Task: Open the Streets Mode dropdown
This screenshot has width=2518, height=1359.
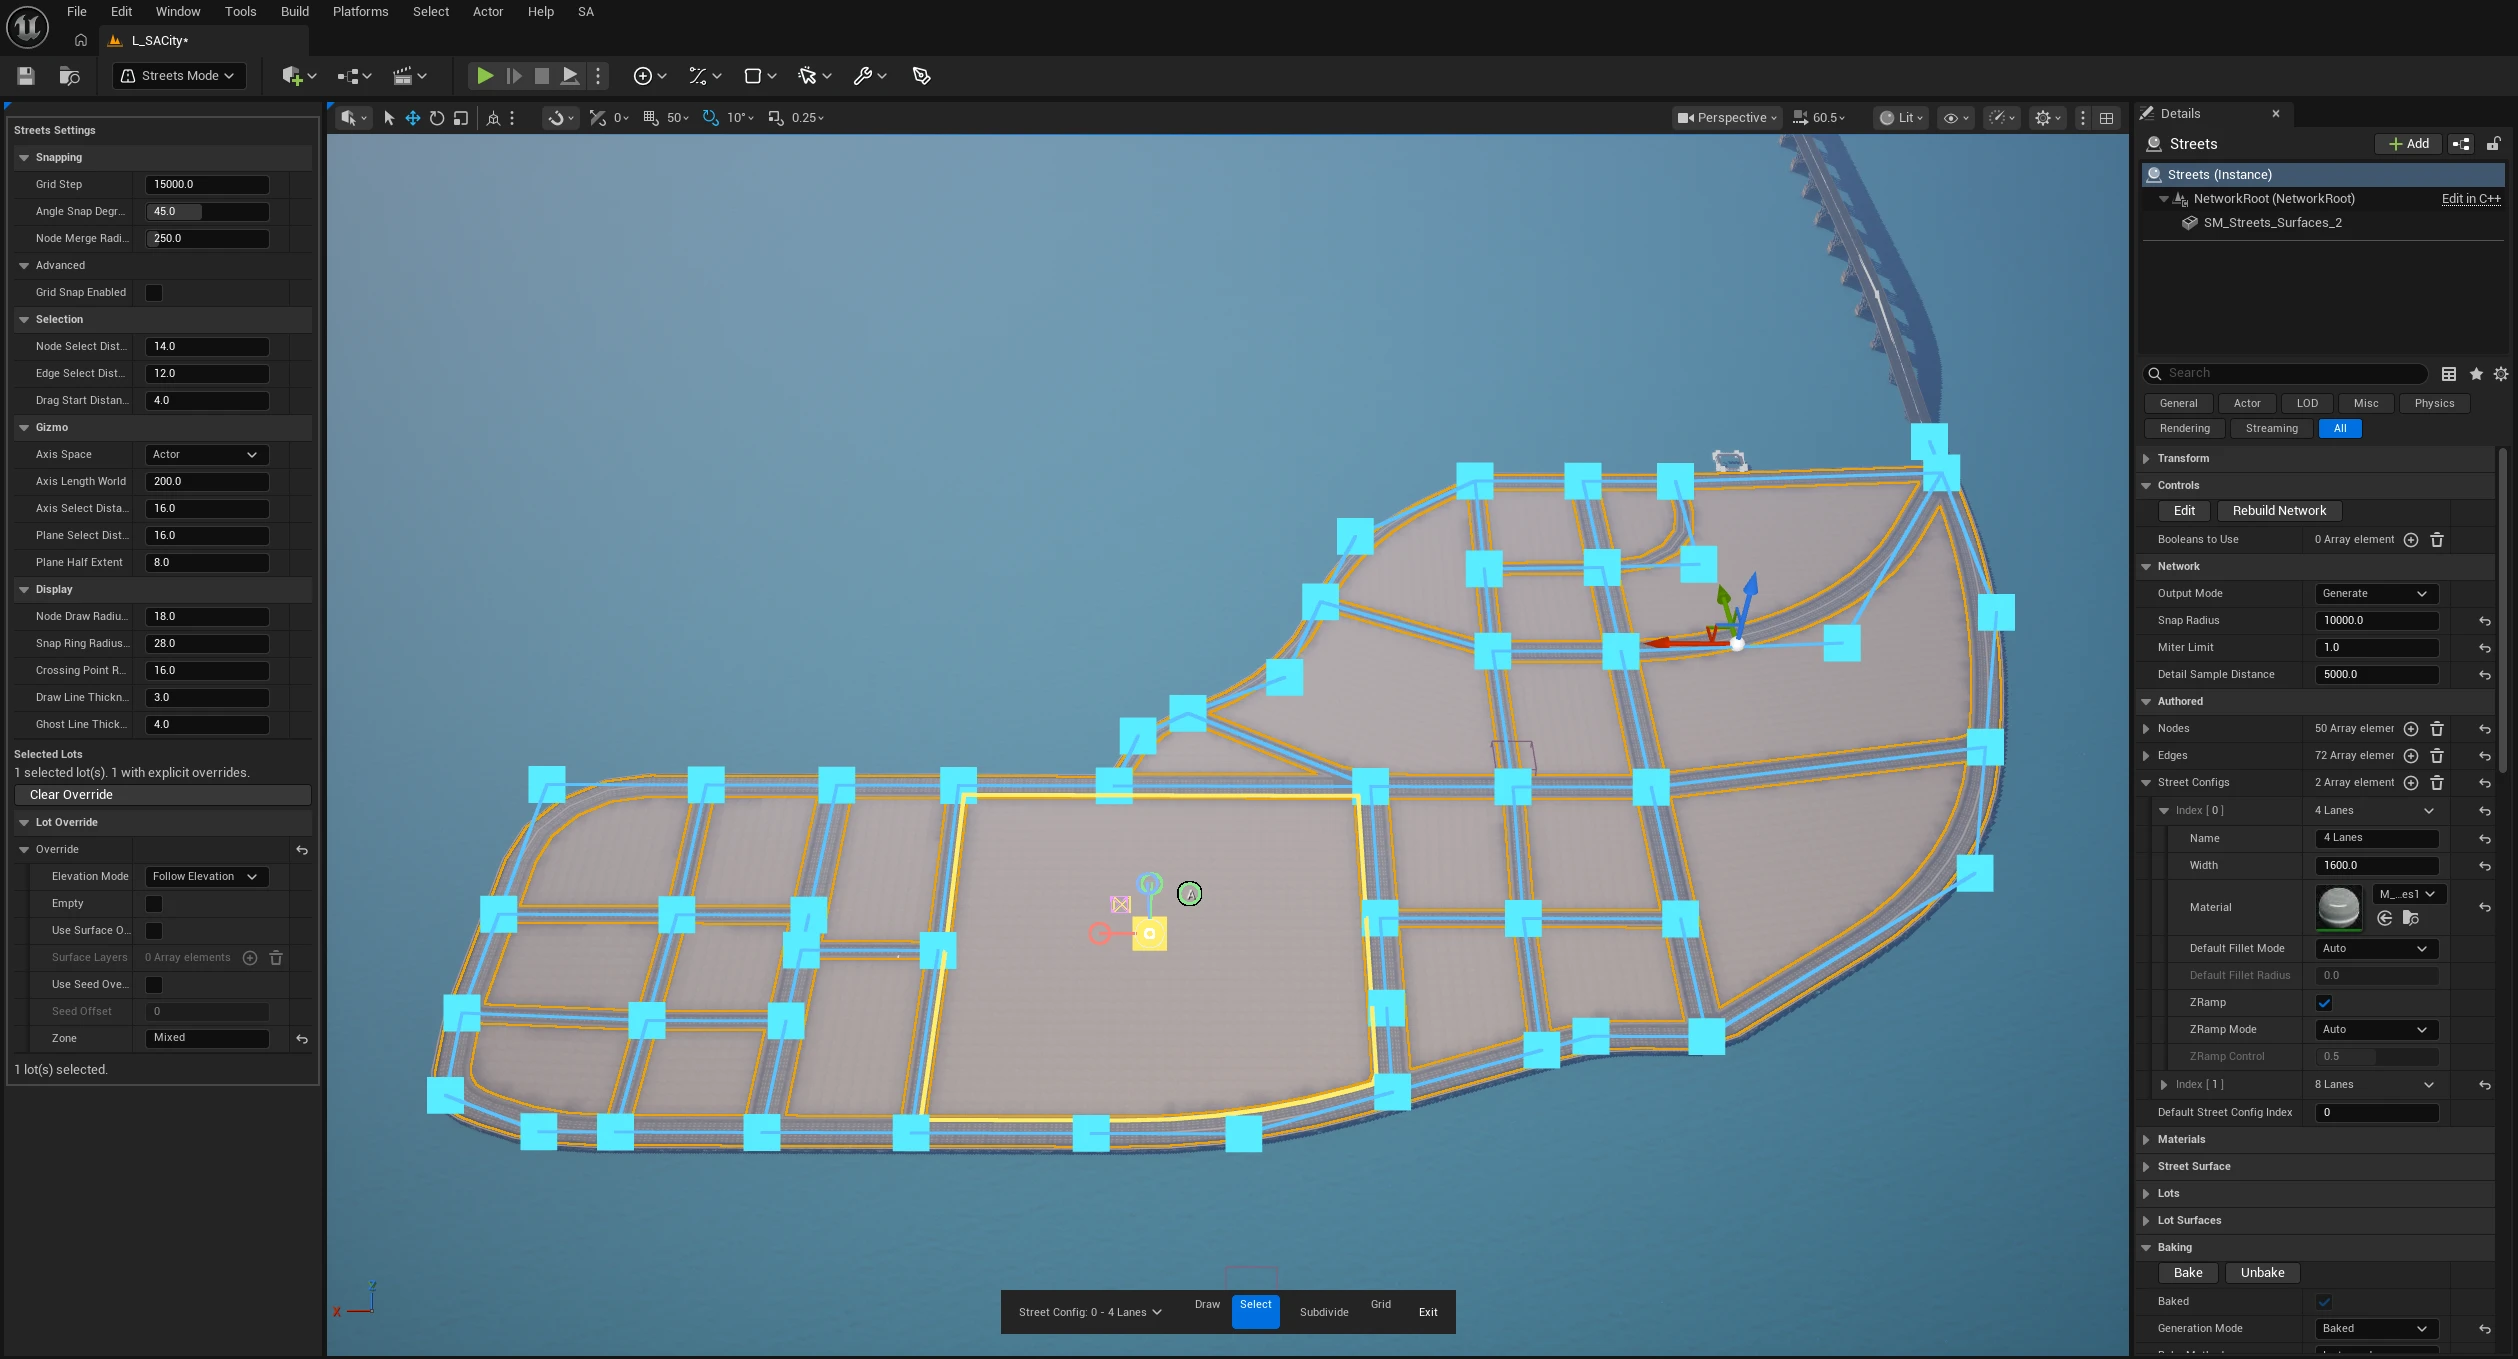Action: tap(179, 76)
